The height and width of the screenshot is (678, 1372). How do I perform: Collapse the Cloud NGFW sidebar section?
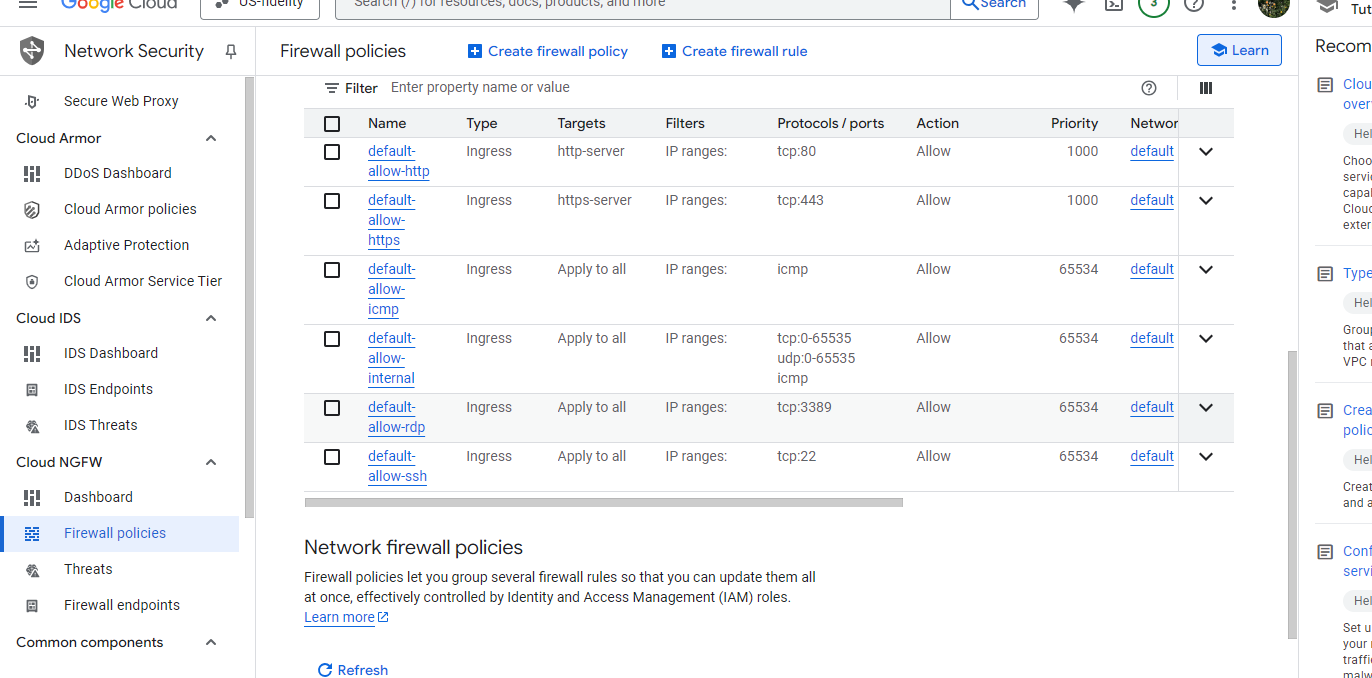tap(211, 462)
